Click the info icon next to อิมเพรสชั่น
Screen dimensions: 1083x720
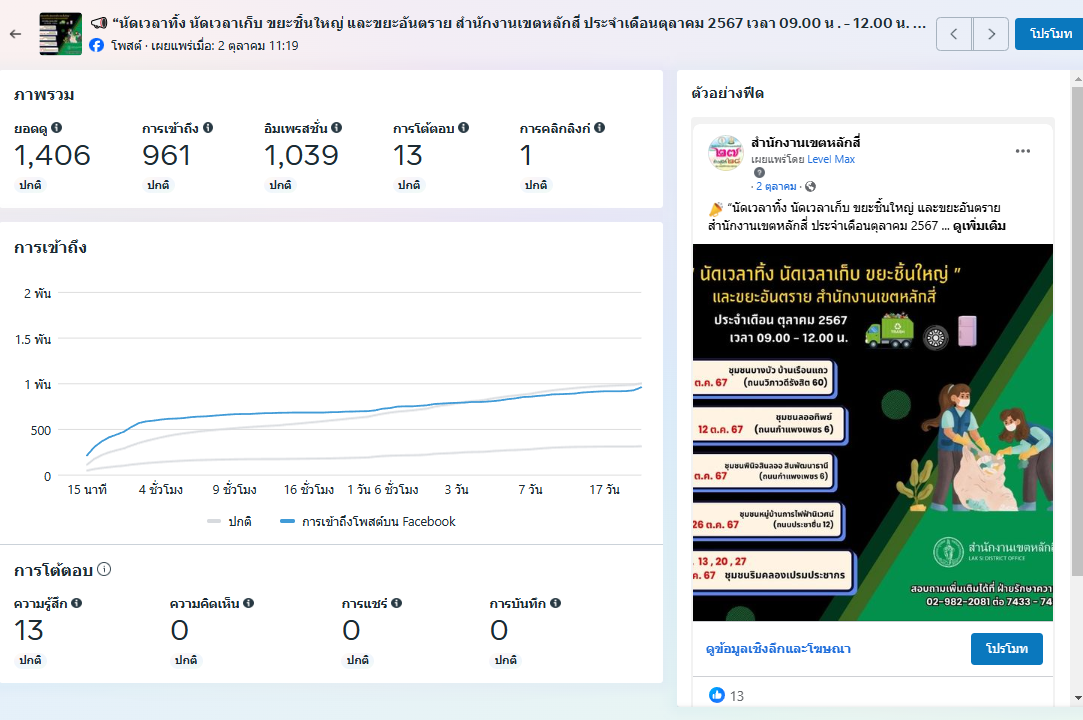coord(337,128)
